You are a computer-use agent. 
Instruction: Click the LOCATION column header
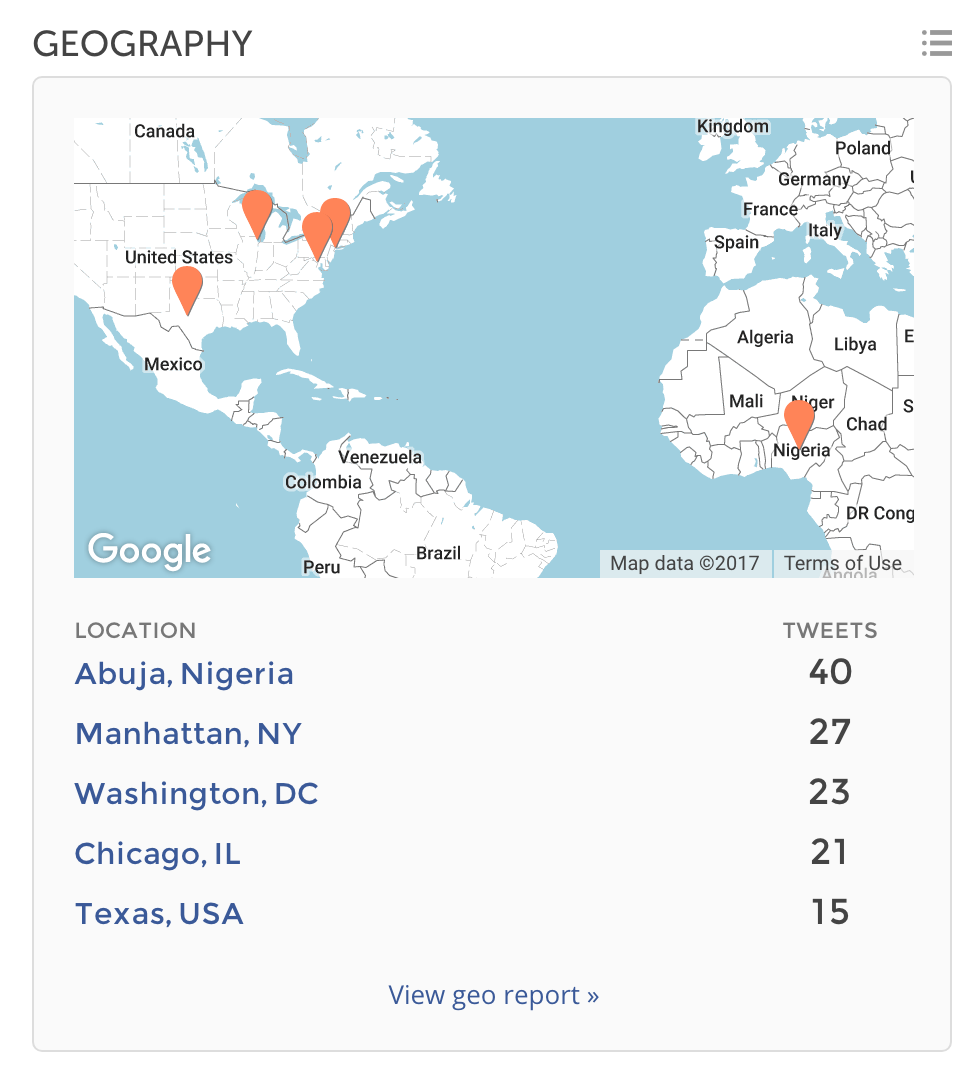[x=135, y=630]
